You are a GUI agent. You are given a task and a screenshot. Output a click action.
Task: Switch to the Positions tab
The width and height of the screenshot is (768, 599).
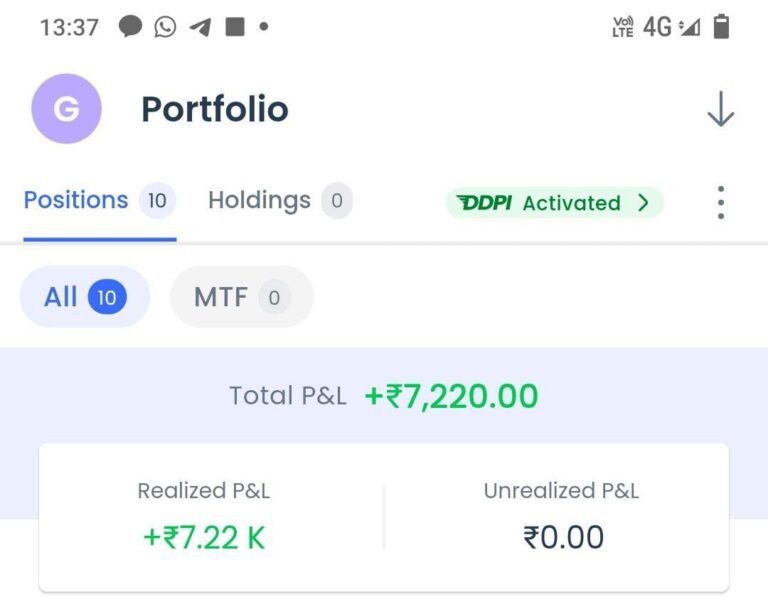click(x=76, y=200)
